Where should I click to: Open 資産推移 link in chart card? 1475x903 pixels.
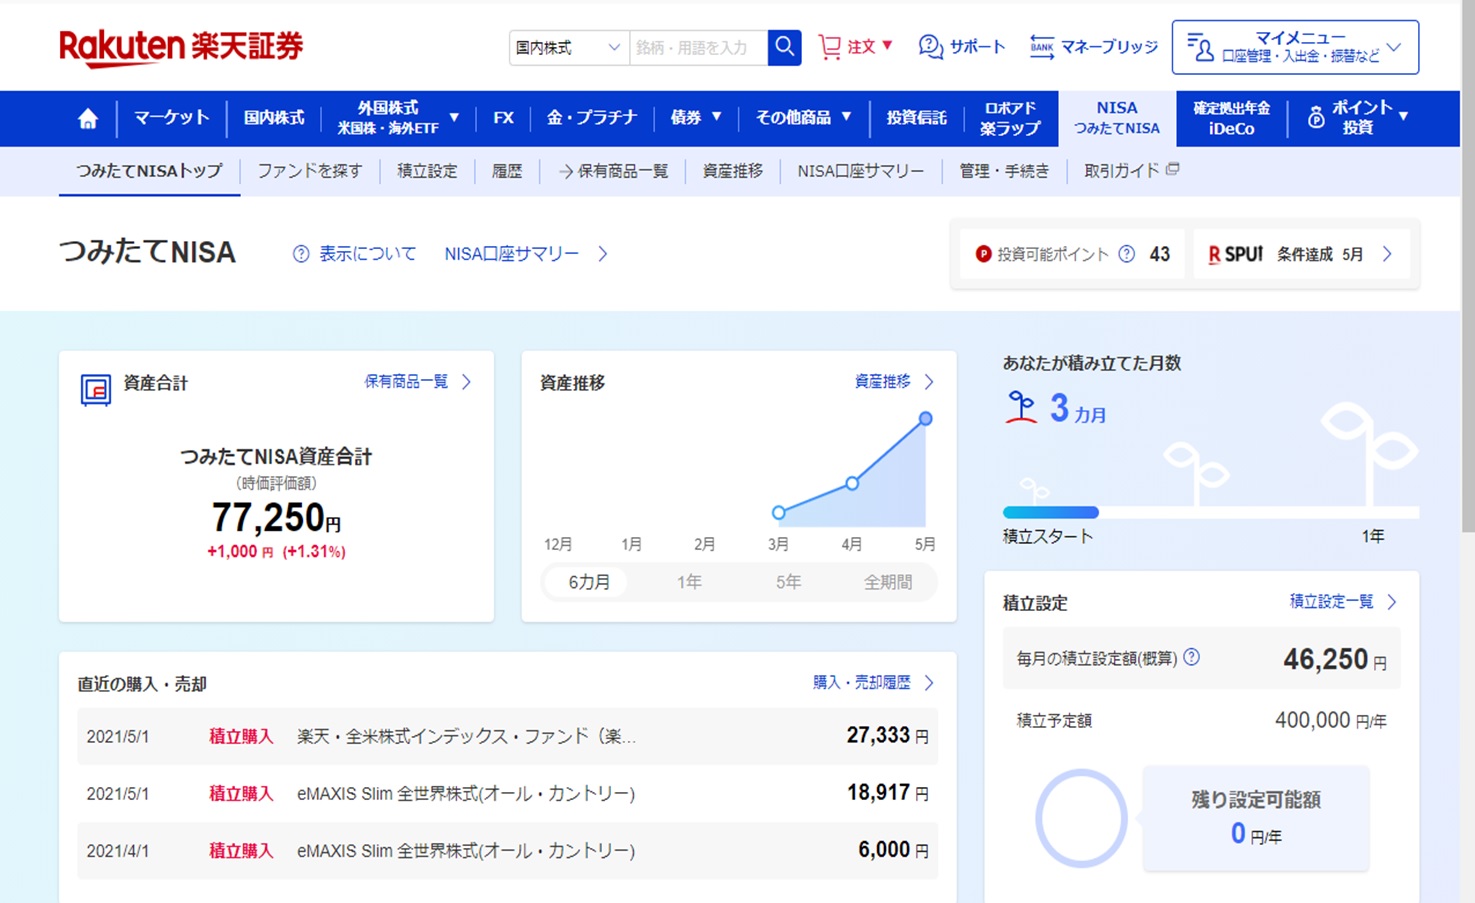[894, 382]
